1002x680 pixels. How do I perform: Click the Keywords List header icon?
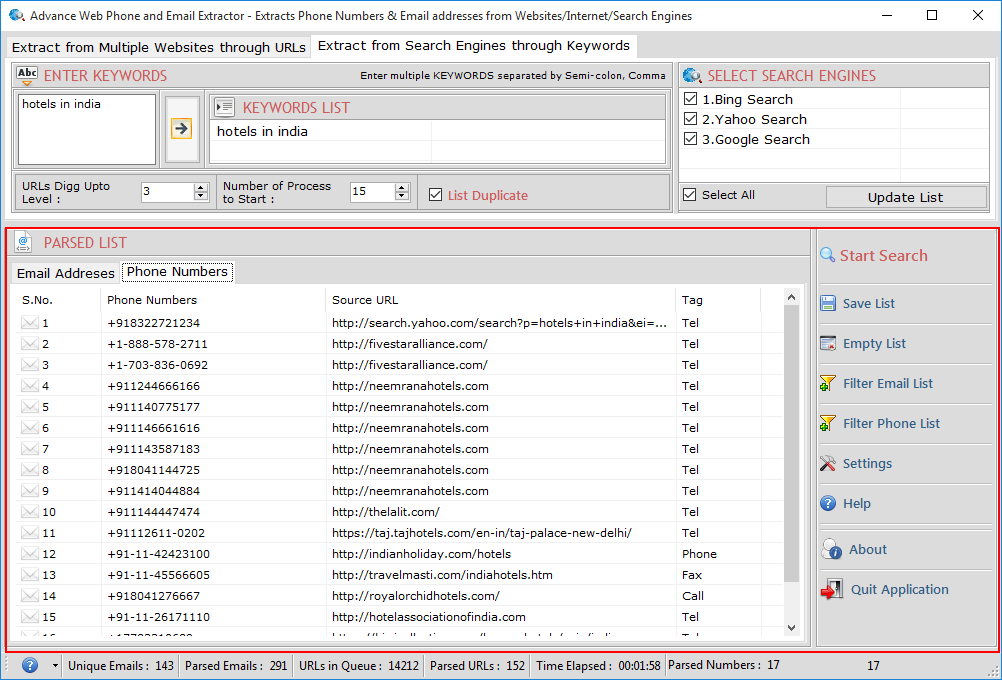coord(224,107)
